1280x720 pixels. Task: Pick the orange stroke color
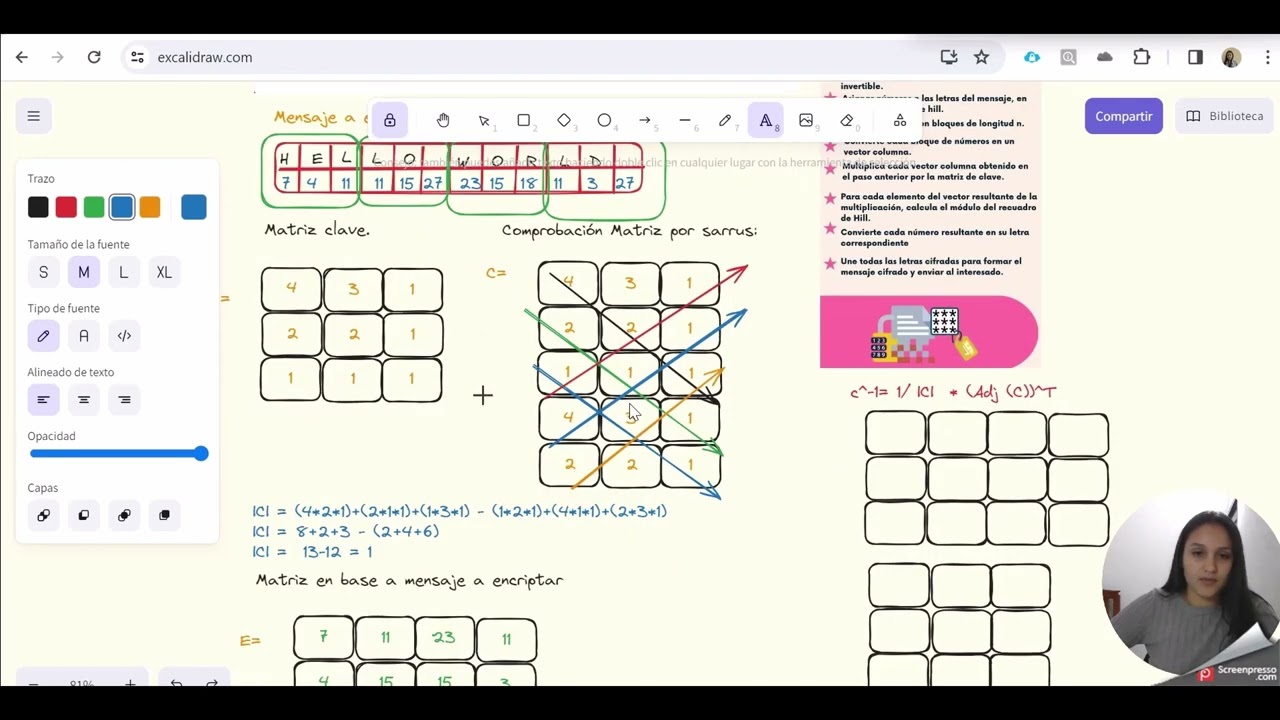[150, 207]
